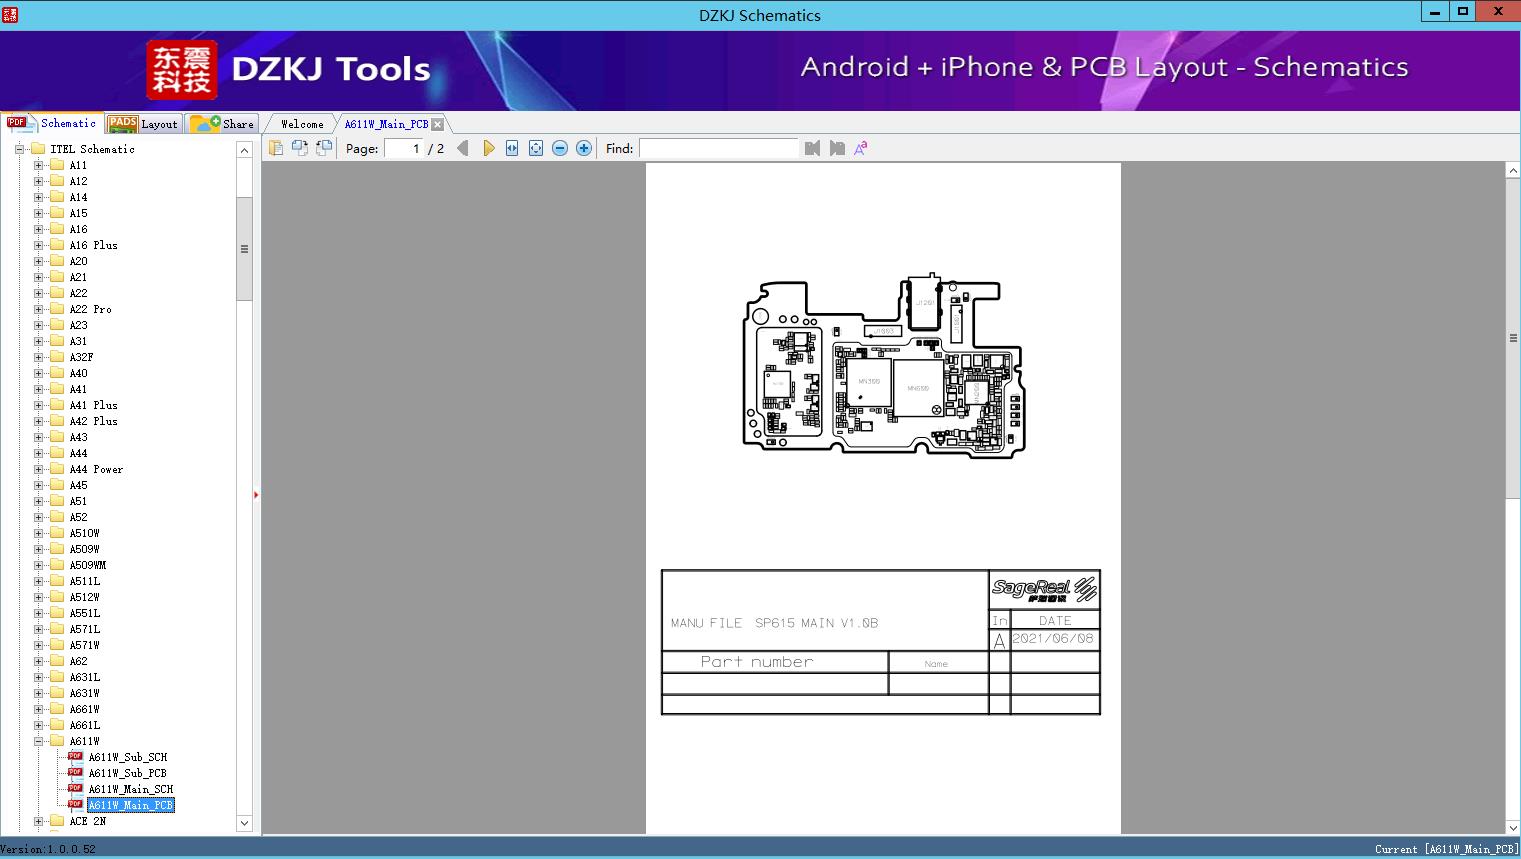
Task: Click the fit page icon
Action: tap(536, 148)
